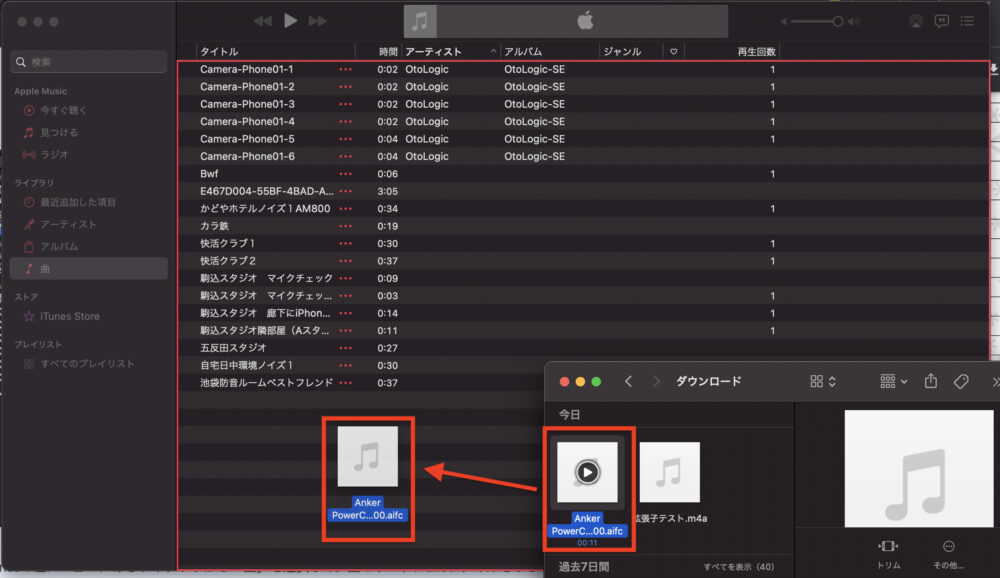Click the album artwork music note in the Music header

[420, 21]
